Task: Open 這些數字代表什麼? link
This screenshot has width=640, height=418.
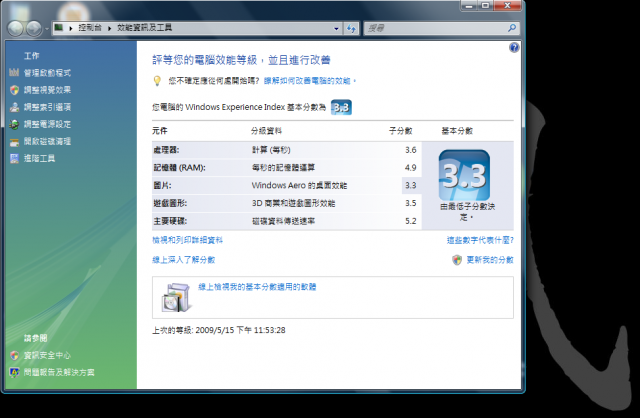Action: (x=480, y=240)
